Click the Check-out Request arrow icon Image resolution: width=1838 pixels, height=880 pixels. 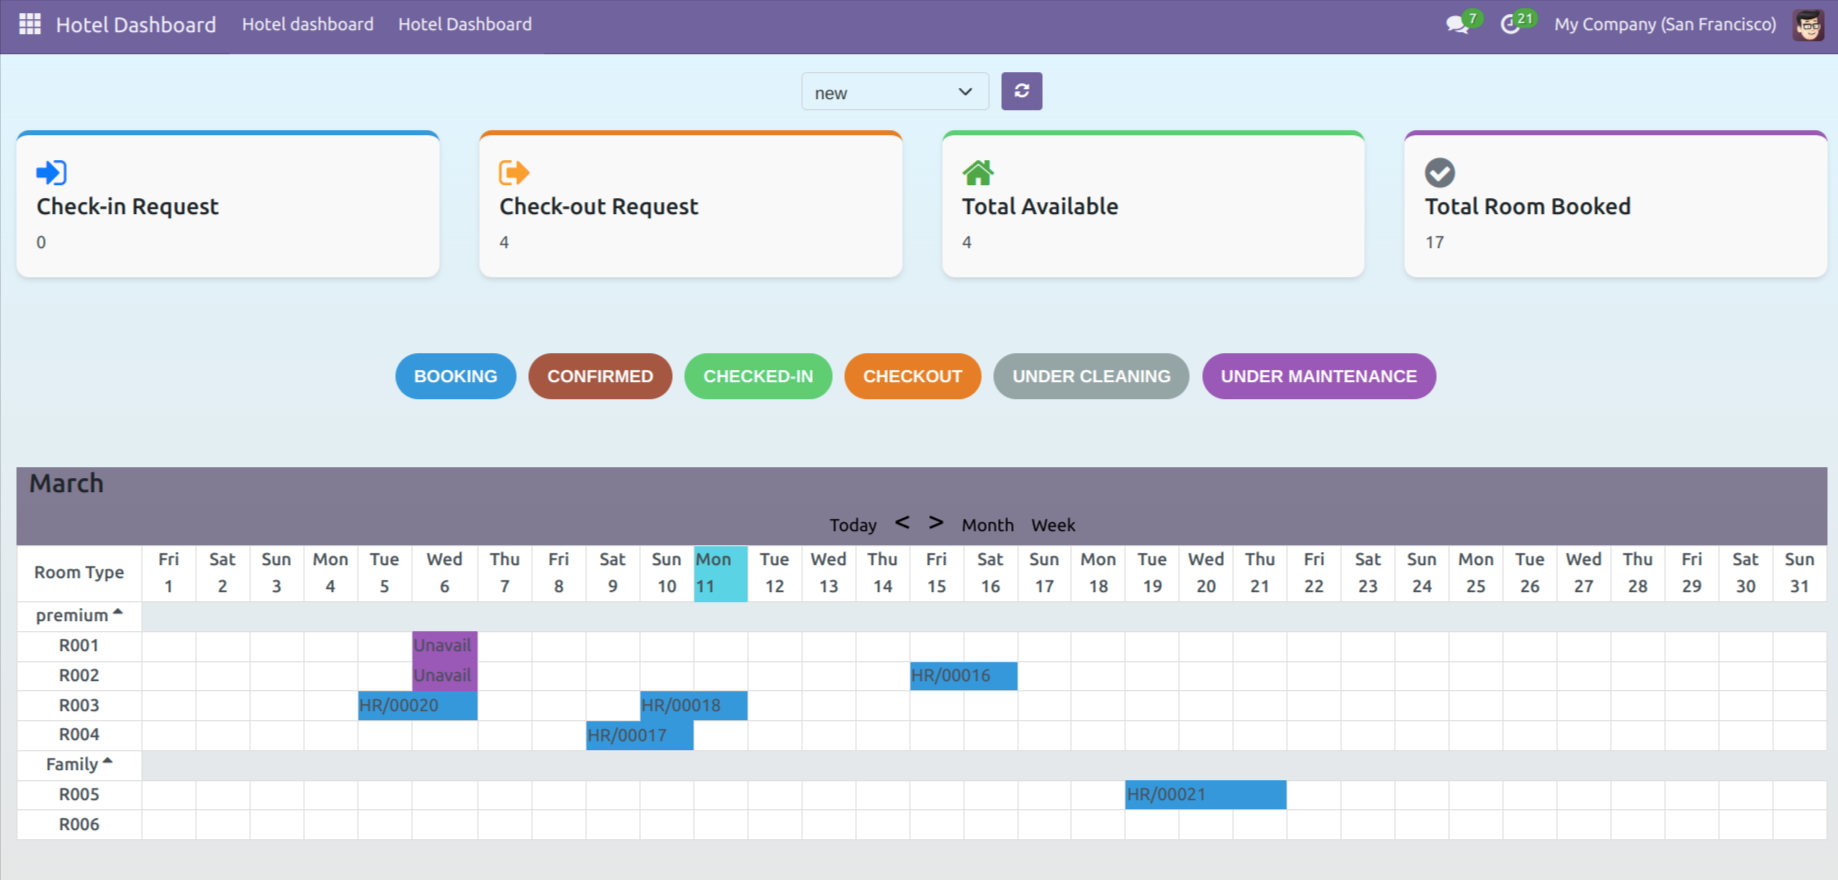514,173
